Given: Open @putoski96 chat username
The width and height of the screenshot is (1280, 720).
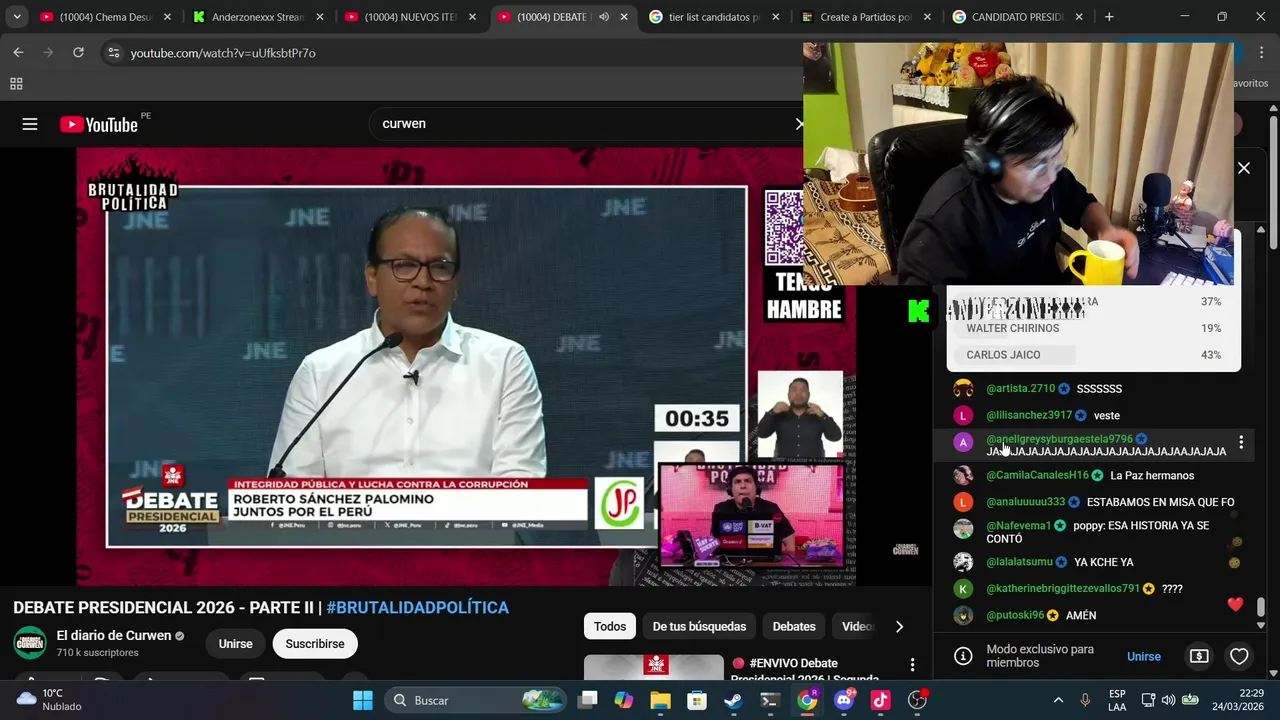Looking at the screenshot, I should click(1014, 616).
